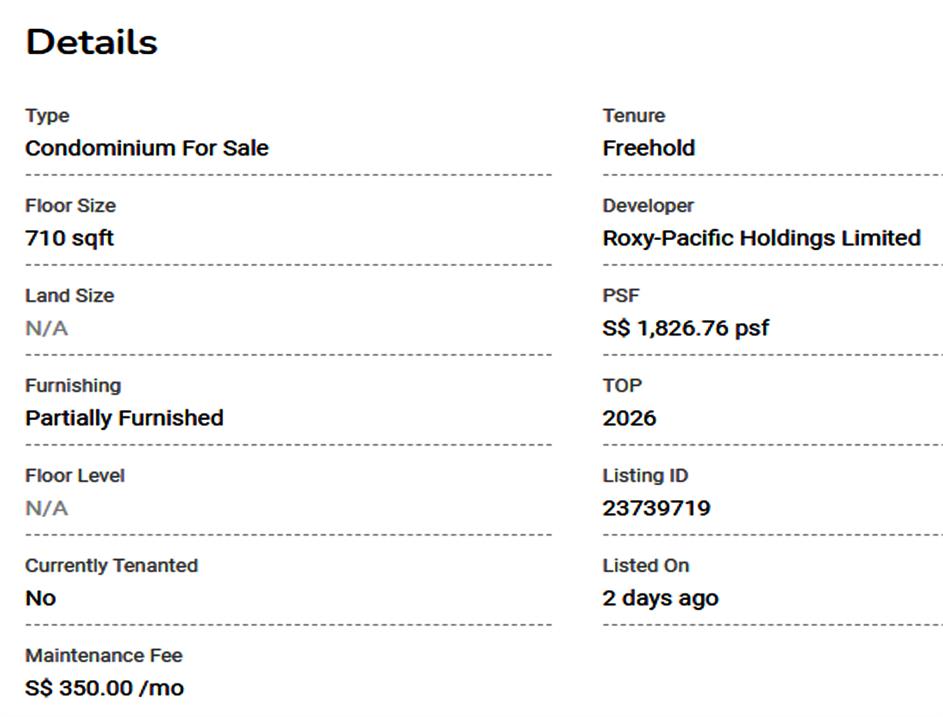Click the listing ID number 23739719
Screen dimensions: 943x717
[x=656, y=508]
